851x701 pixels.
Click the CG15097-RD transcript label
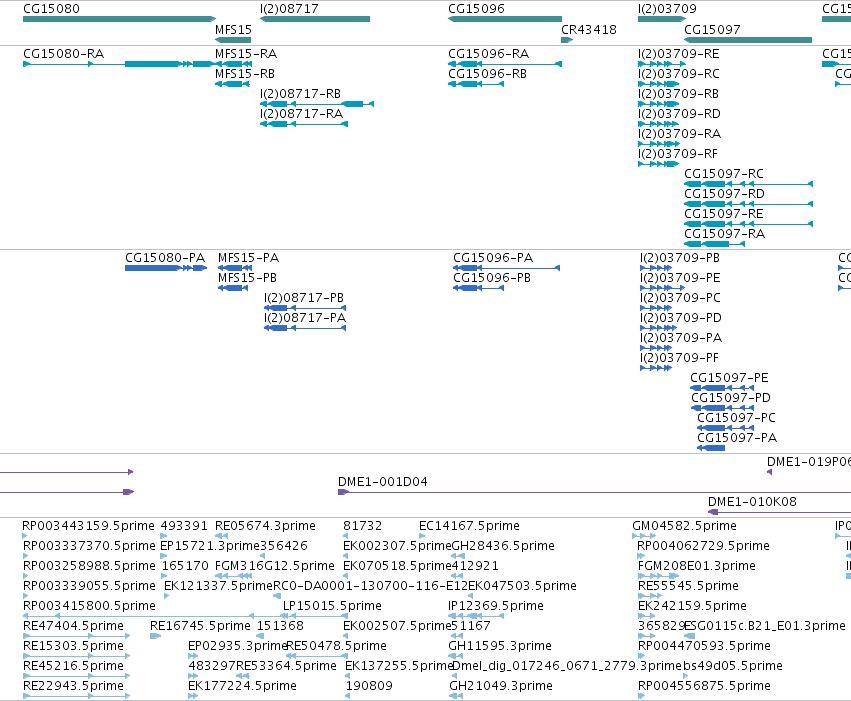pyautogui.click(x=724, y=194)
